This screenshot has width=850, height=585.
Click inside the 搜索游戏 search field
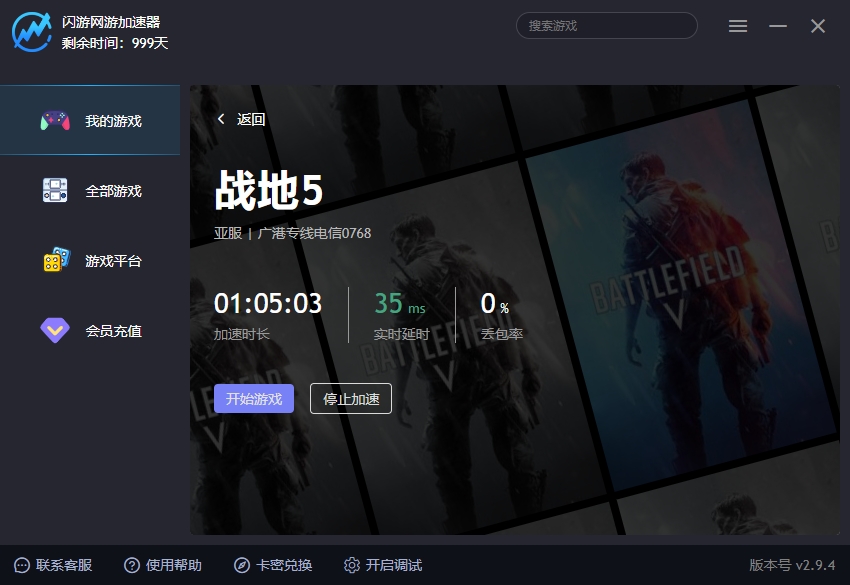coord(606,25)
